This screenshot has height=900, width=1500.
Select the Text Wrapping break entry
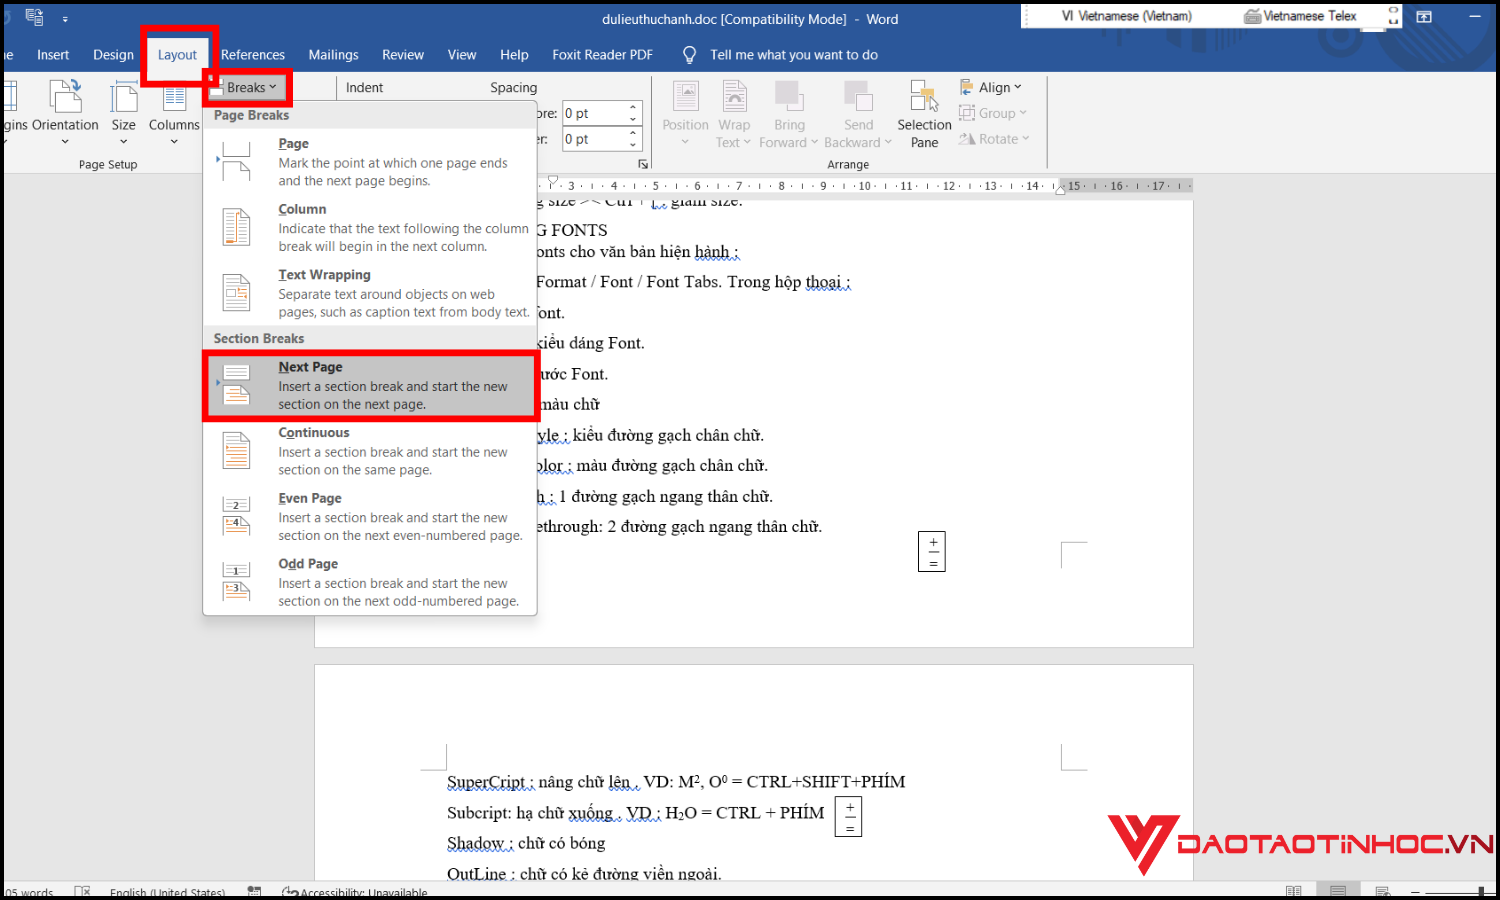(x=370, y=293)
